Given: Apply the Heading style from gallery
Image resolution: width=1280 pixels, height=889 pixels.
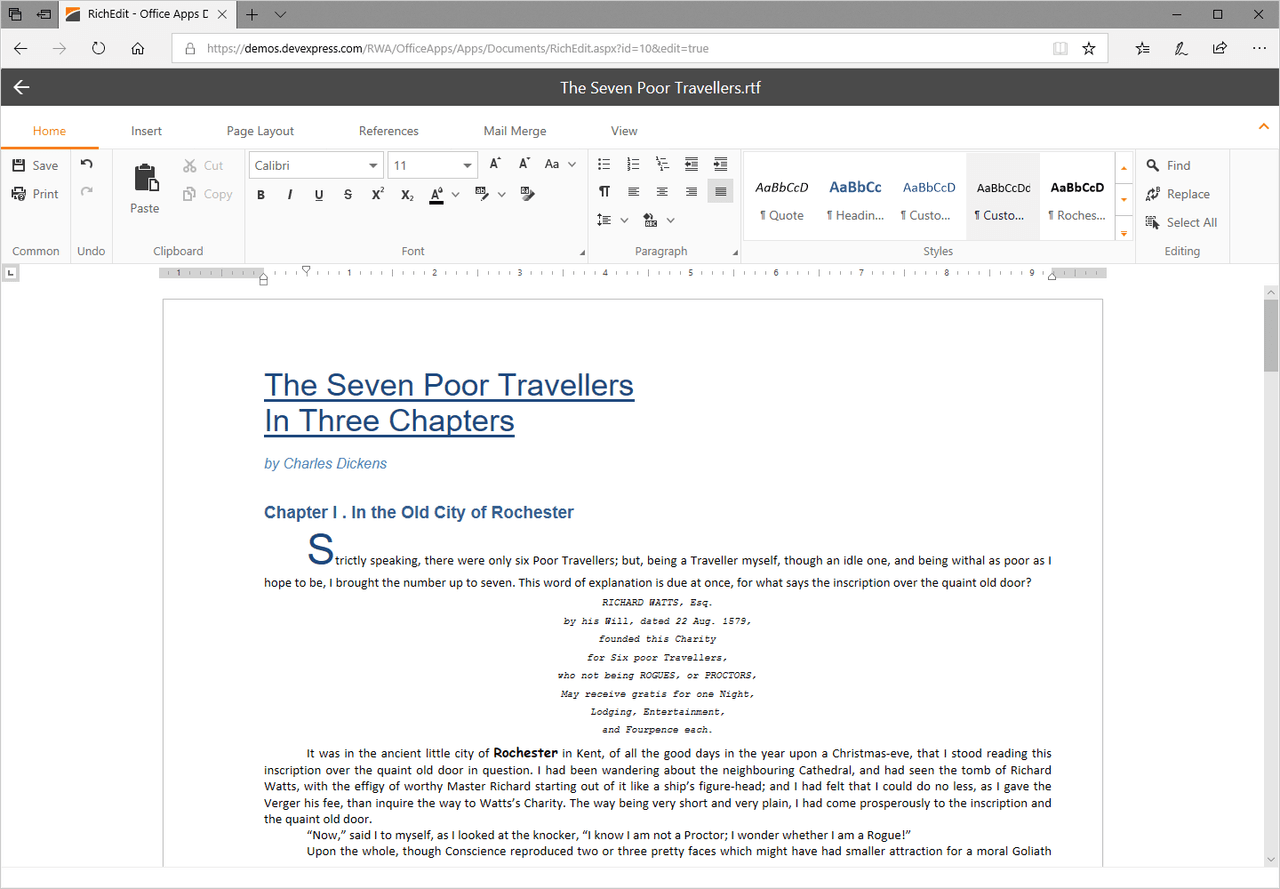Looking at the screenshot, I should [856, 197].
